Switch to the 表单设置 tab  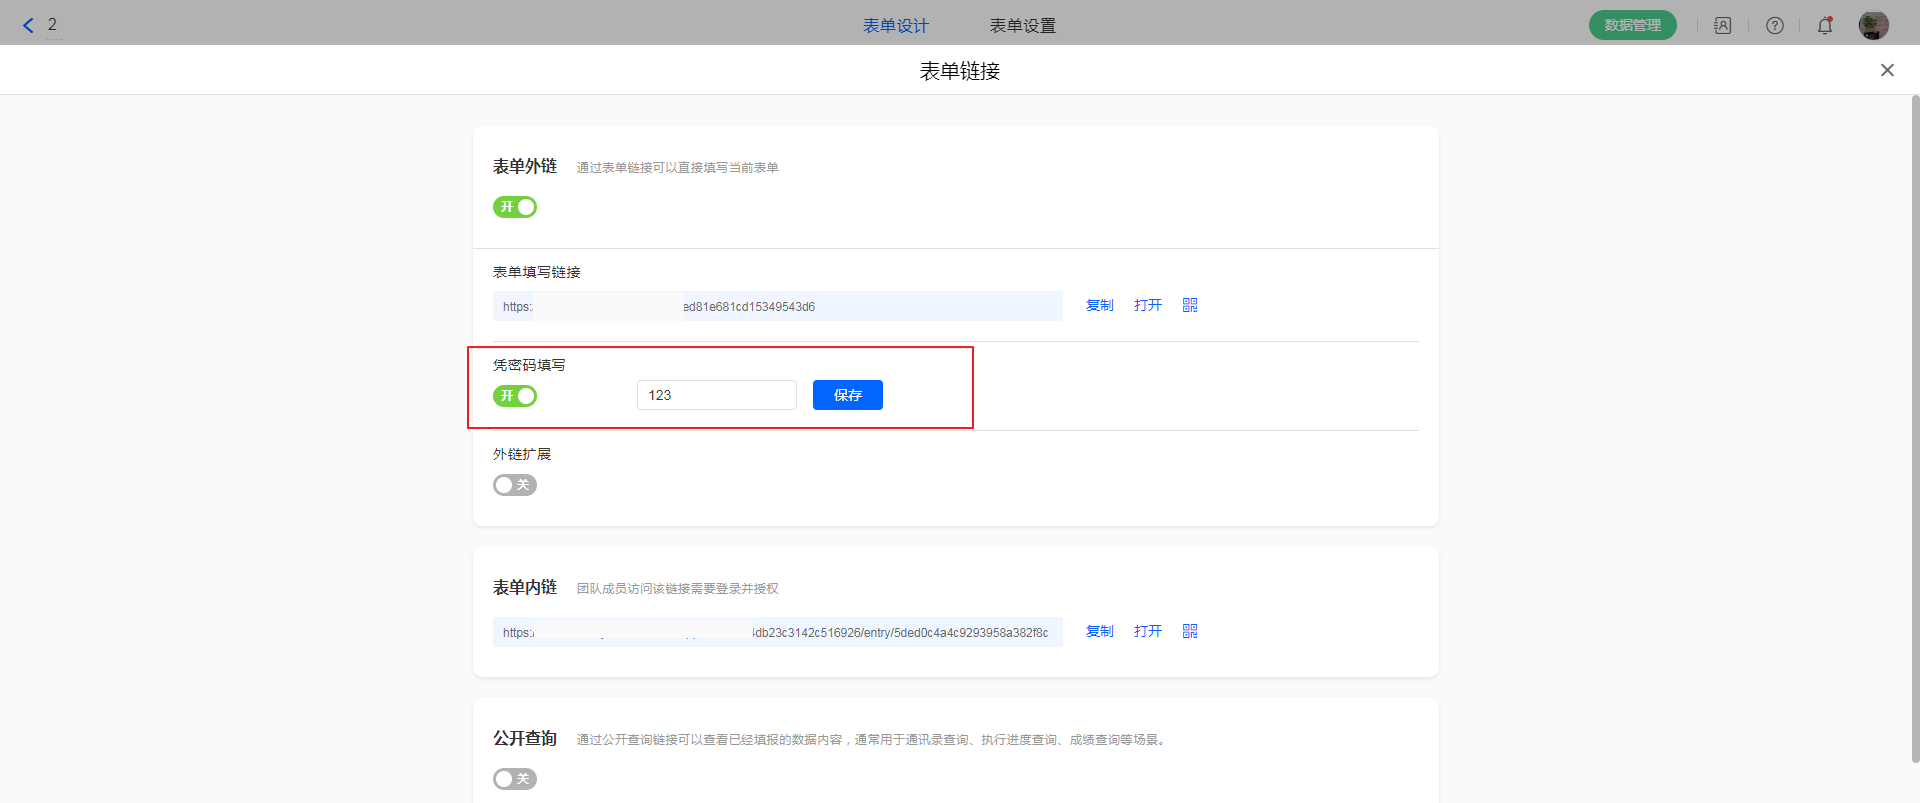point(1022,26)
